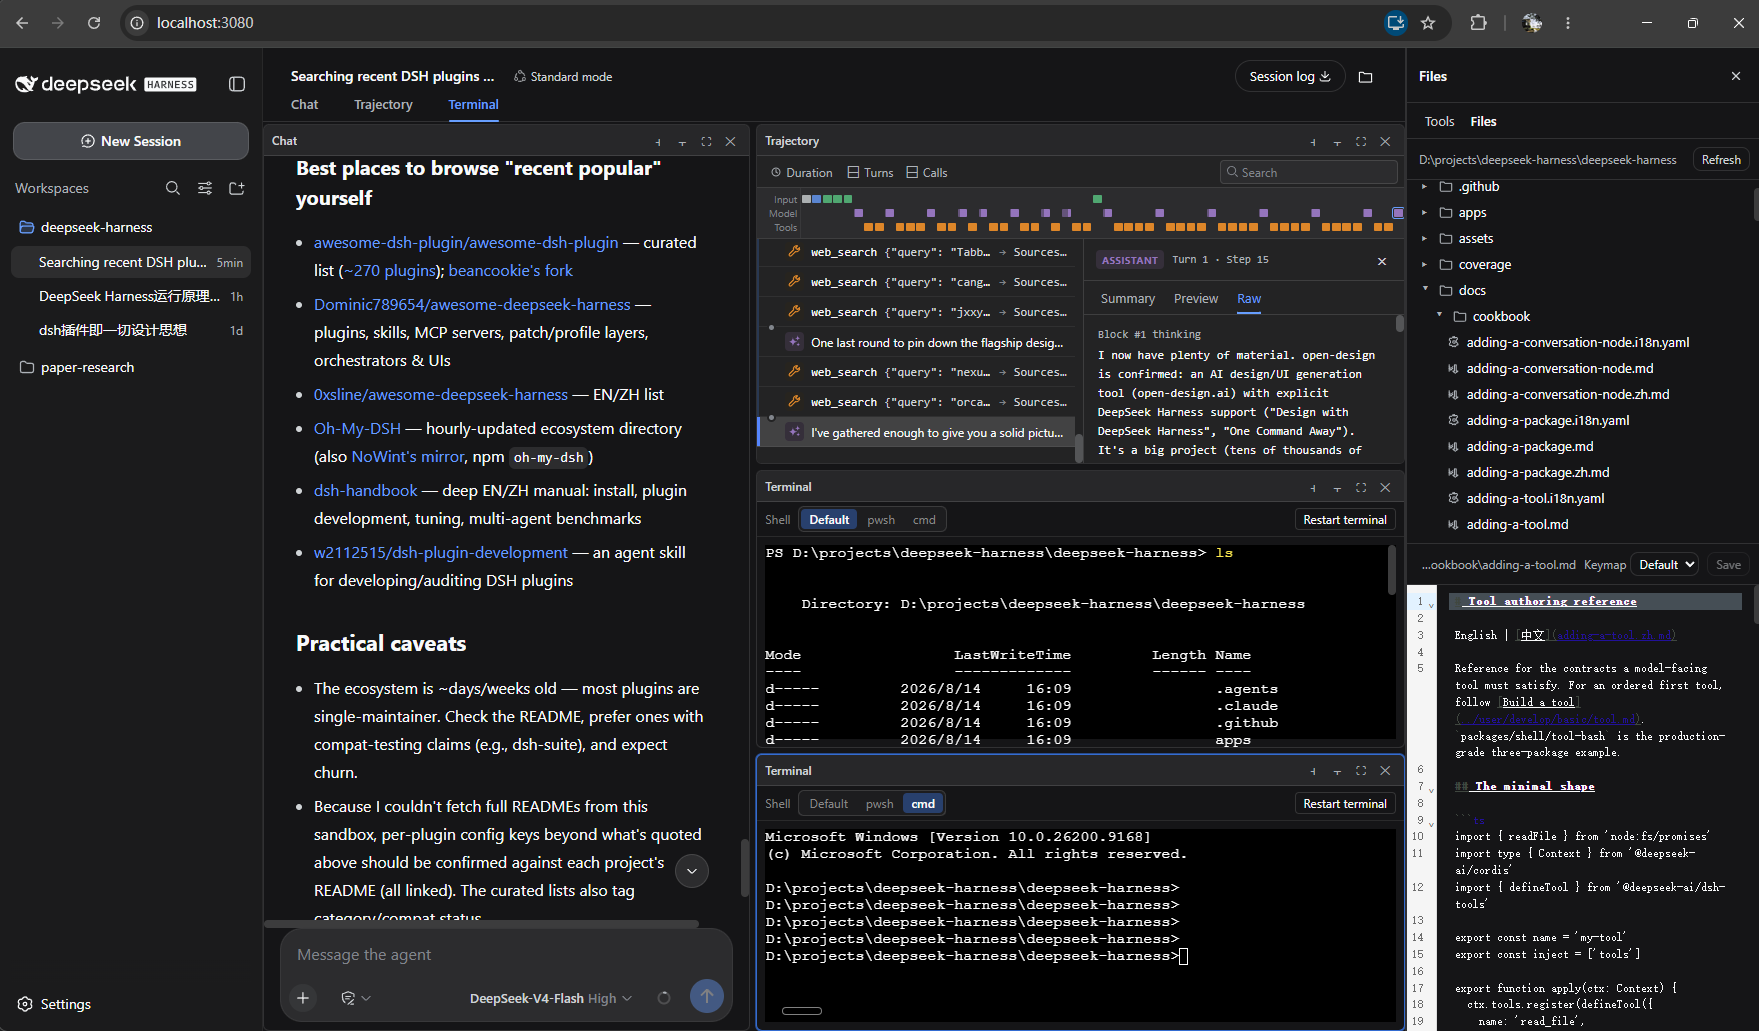The image size is (1759, 1031).
Task: Click the folder icon beside Session log
Action: [x=1365, y=77]
